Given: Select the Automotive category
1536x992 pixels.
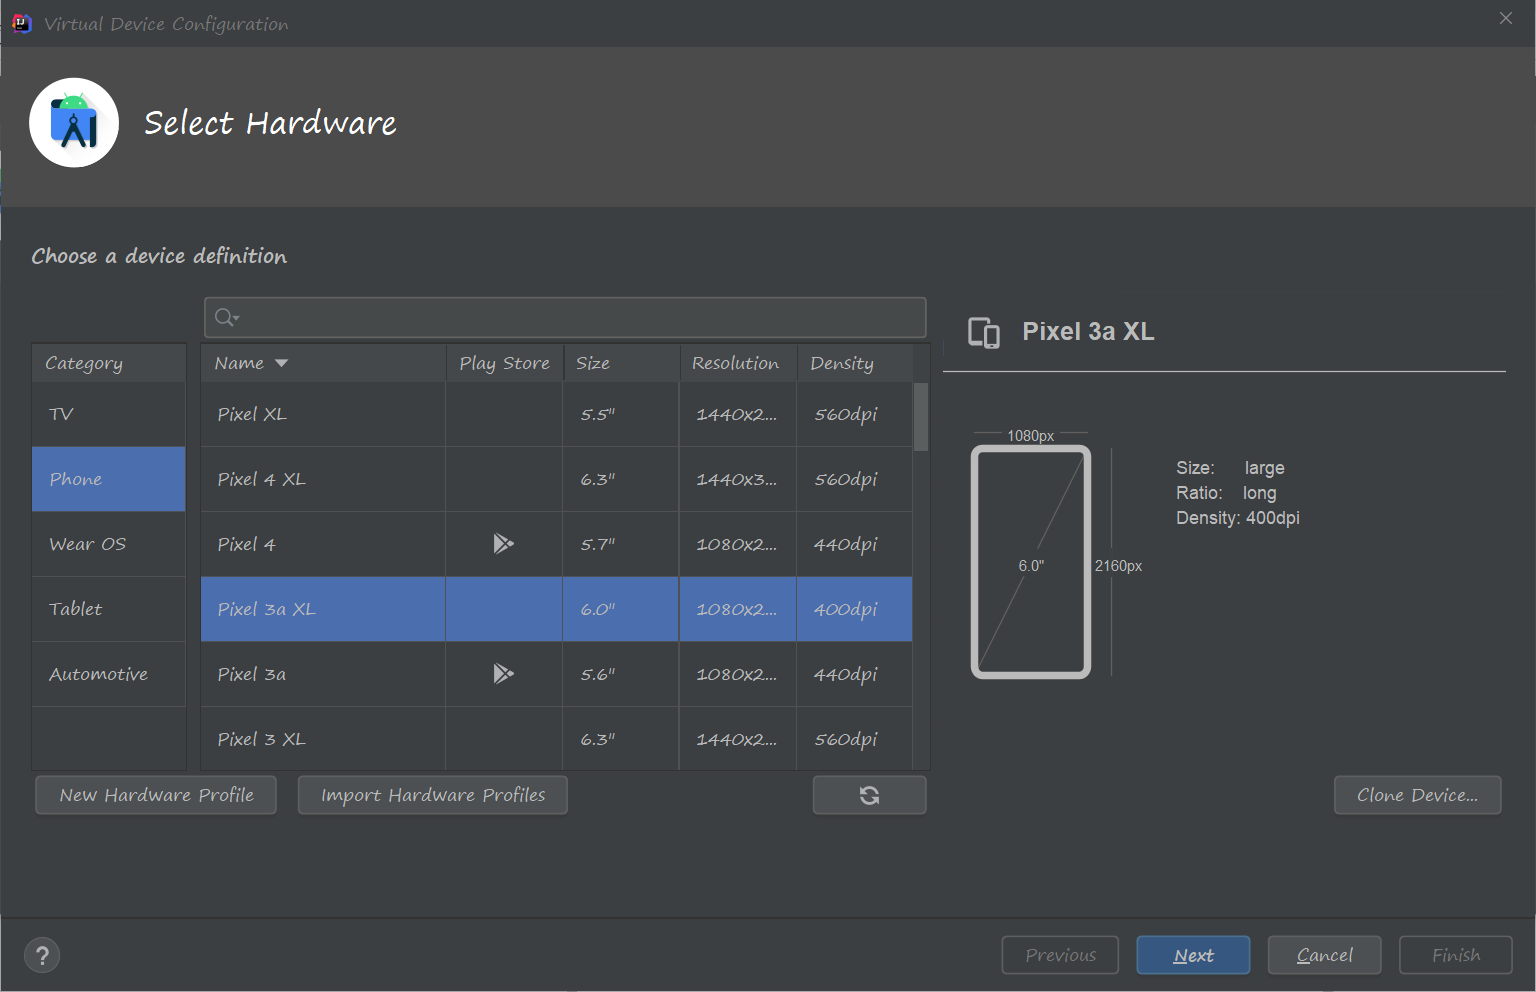Looking at the screenshot, I should point(109,674).
